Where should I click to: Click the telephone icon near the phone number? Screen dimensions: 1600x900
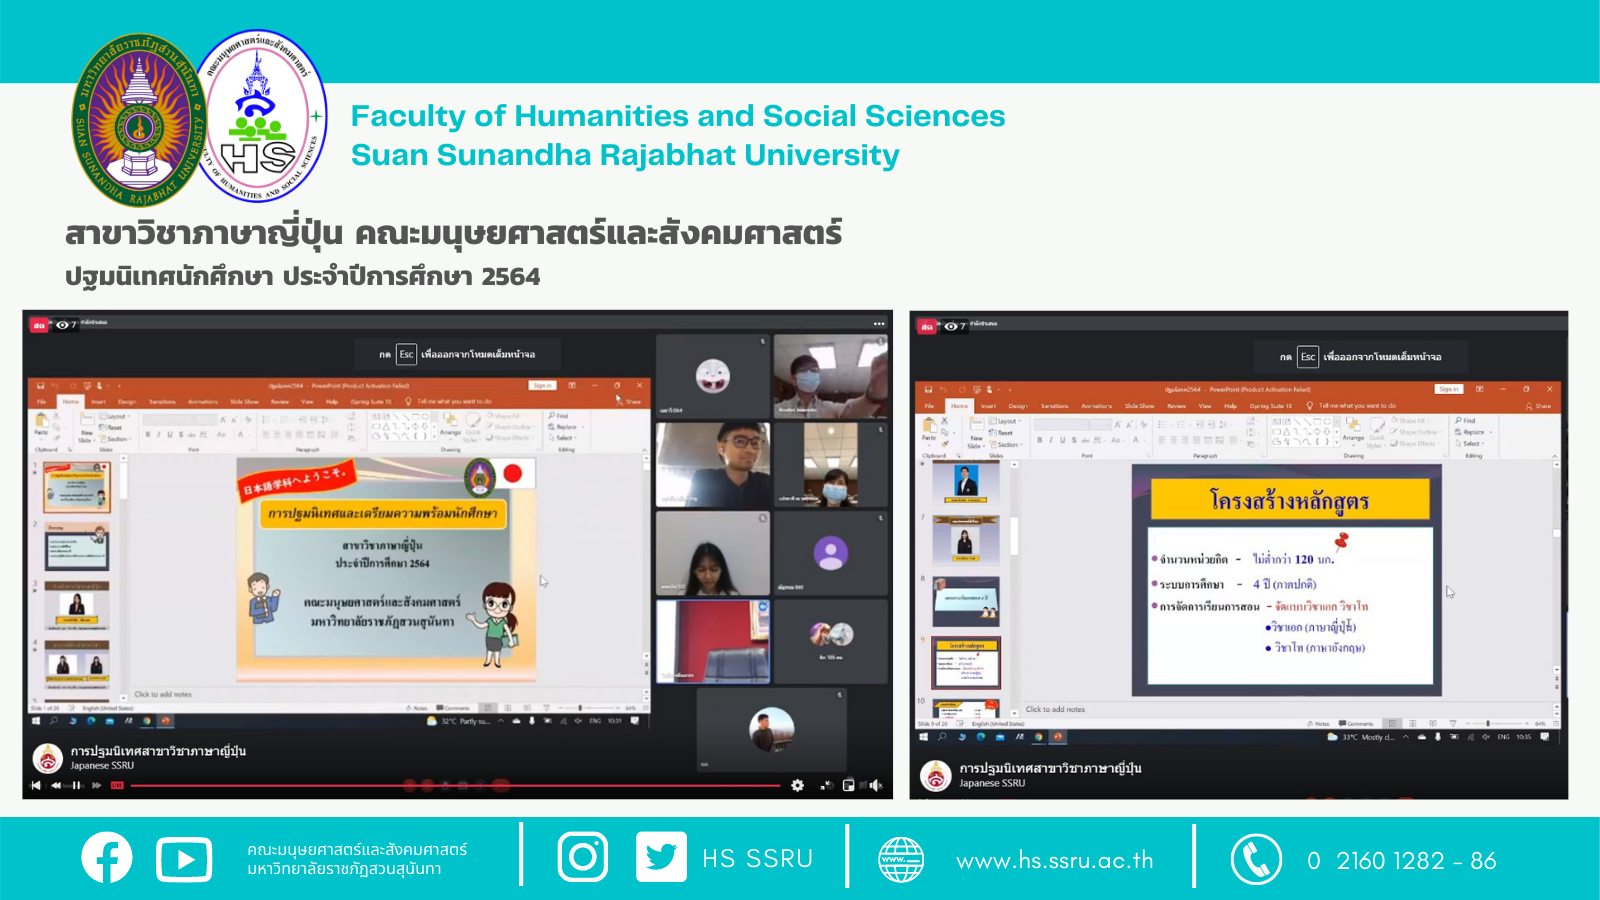1256,859
